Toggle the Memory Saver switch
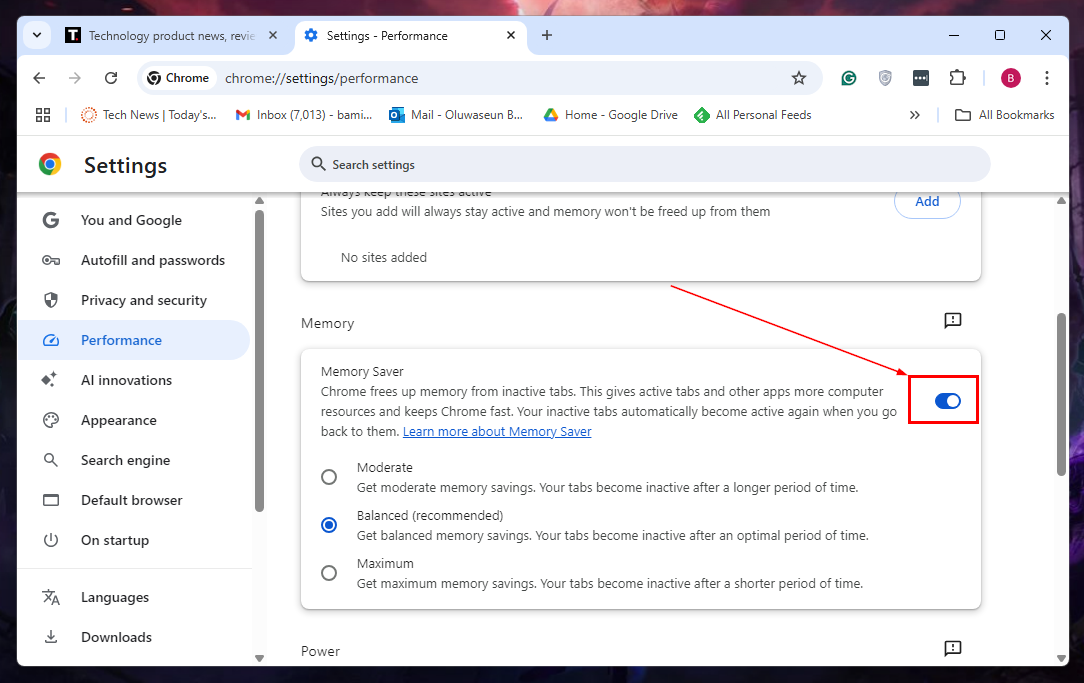The height and width of the screenshot is (683, 1084). [x=946, y=401]
